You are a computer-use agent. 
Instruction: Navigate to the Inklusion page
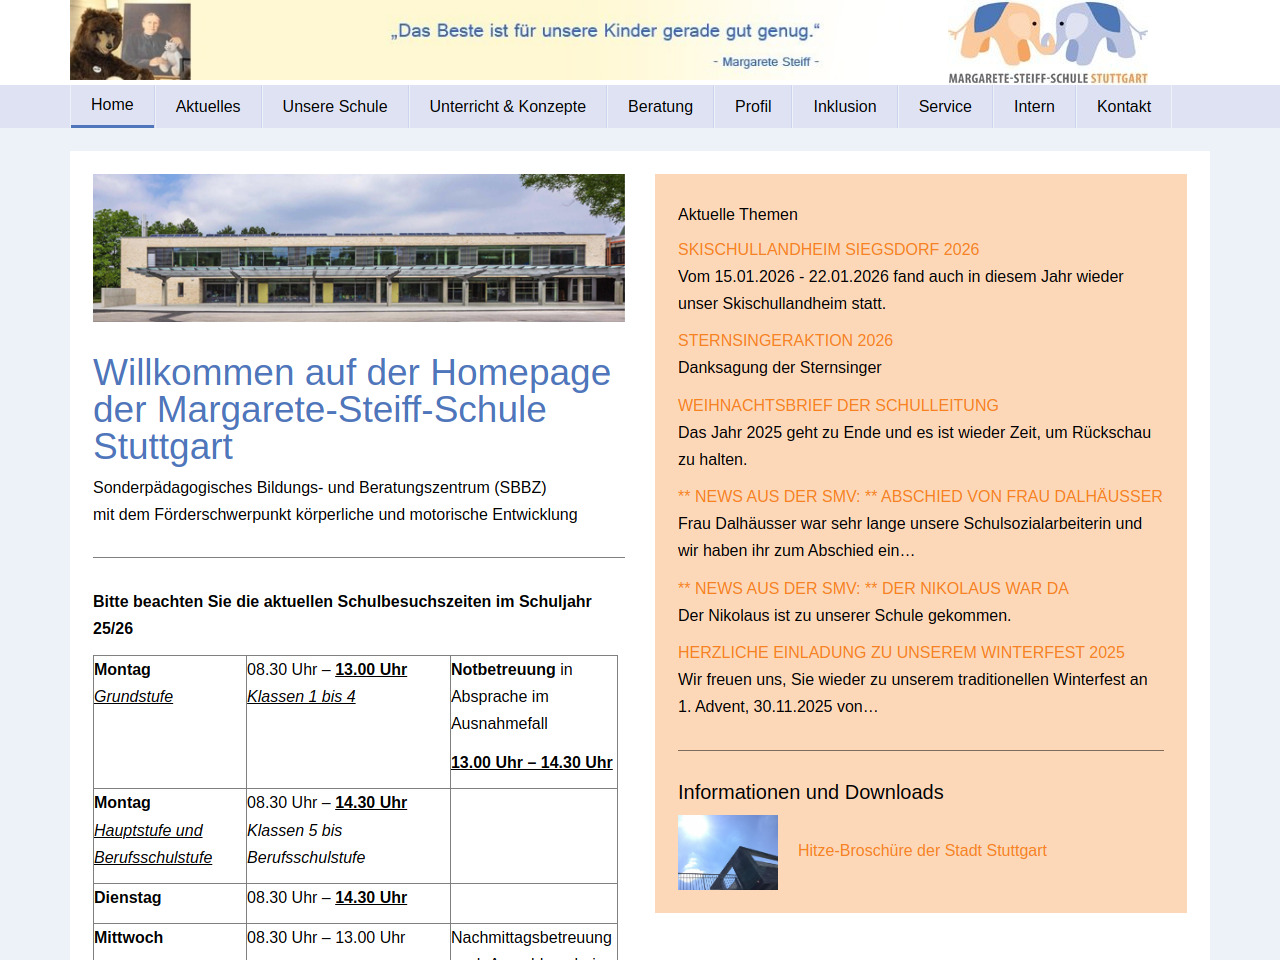pyautogui.click(x=845, y=107)
